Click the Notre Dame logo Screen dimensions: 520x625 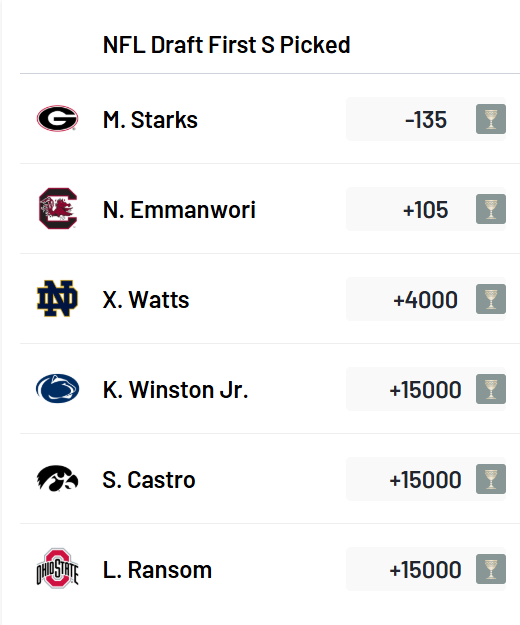(57, 299)
